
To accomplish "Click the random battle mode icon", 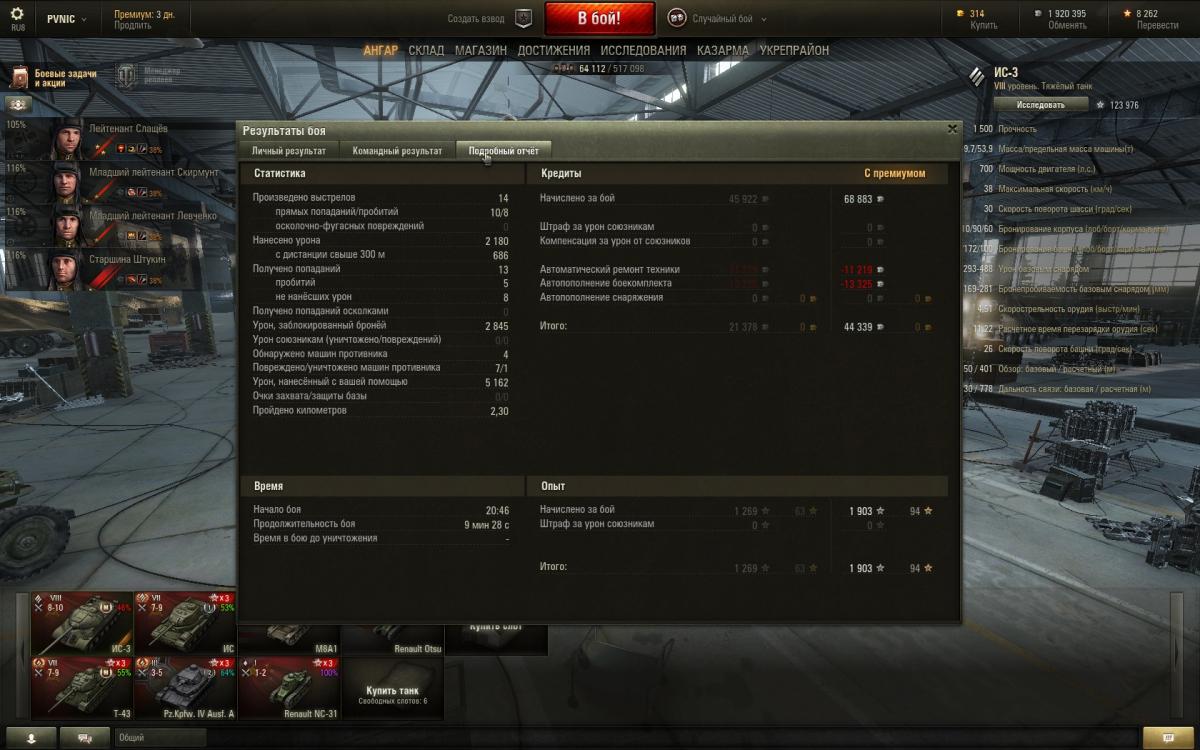I will (x=677, y=18).
